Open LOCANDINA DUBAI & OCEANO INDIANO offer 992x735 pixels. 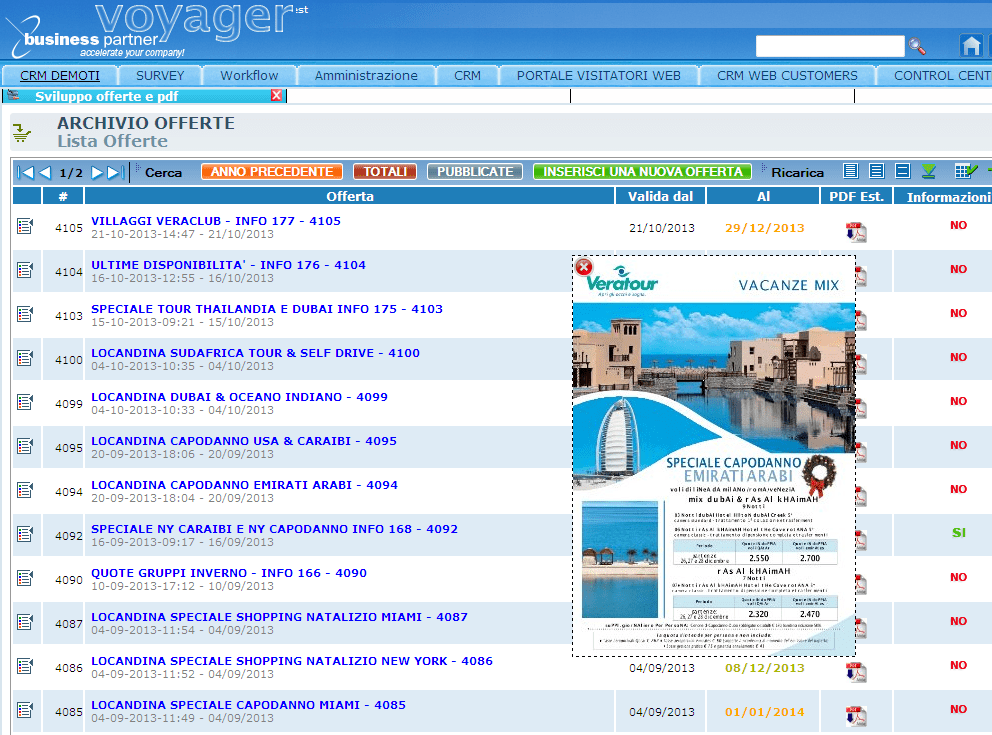point(239,397)
